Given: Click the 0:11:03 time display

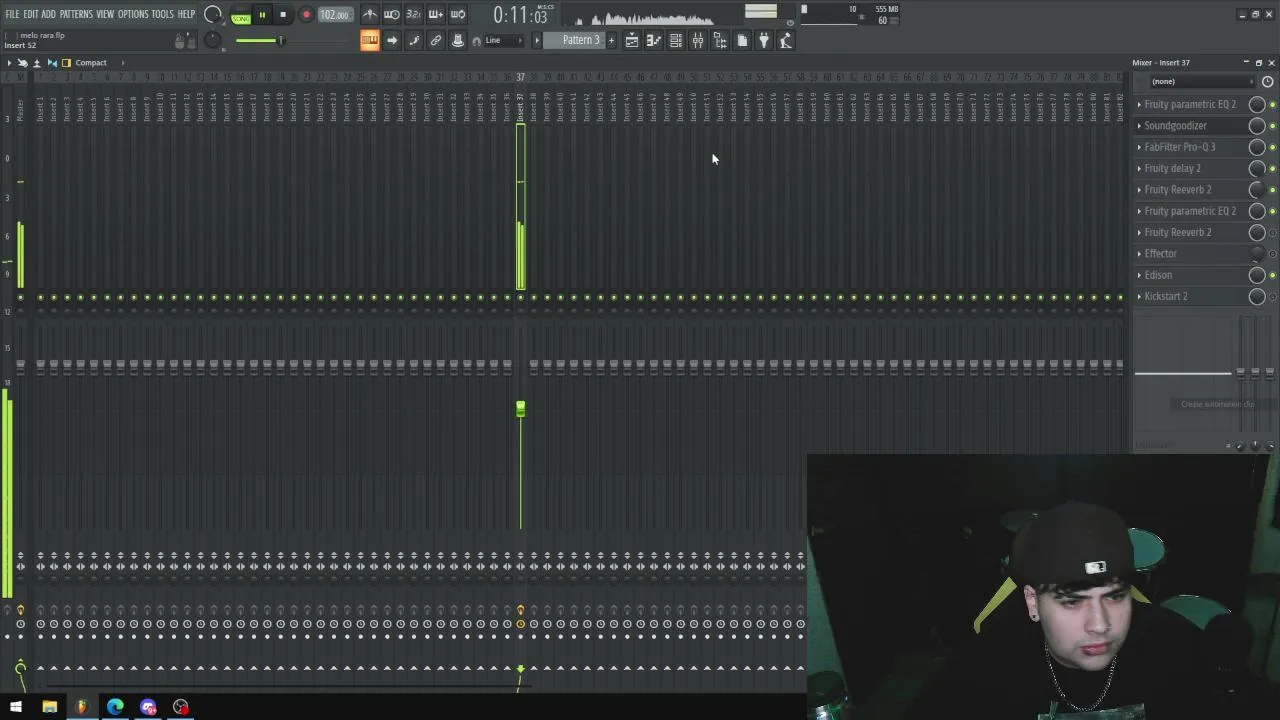Looking at the screenshot, I should point(520,16).
